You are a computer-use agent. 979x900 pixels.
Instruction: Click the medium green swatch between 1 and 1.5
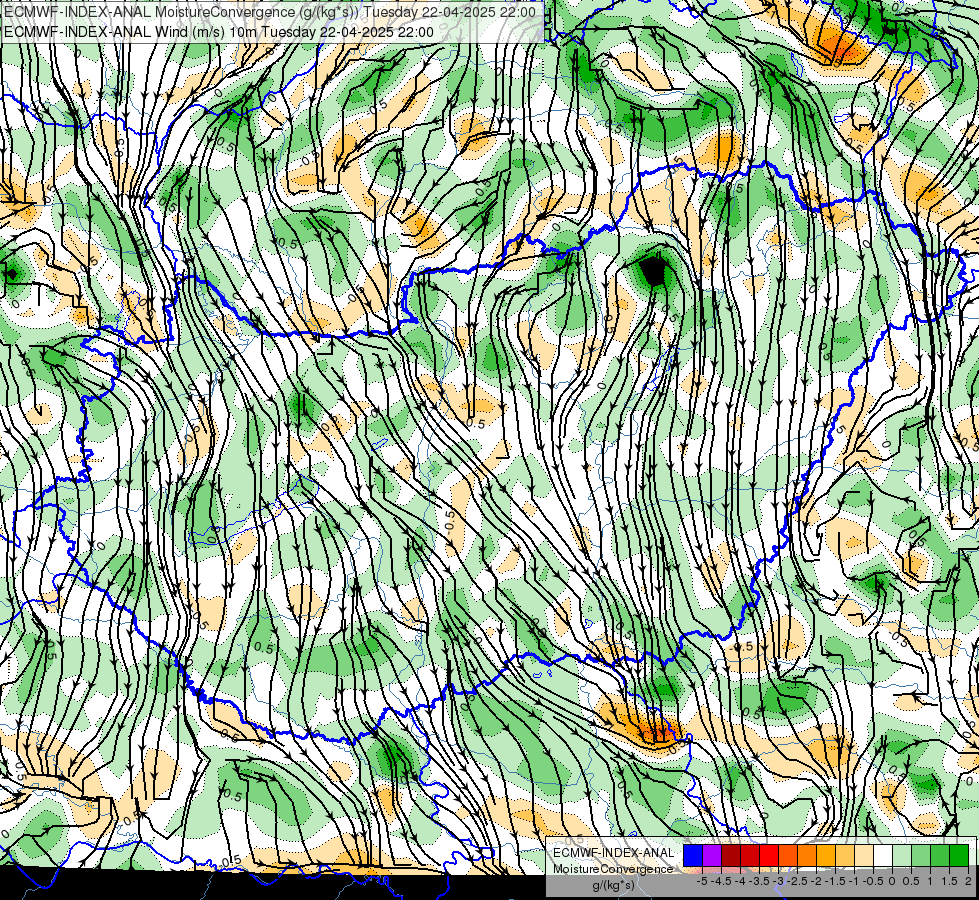click(x=940, y=855)
